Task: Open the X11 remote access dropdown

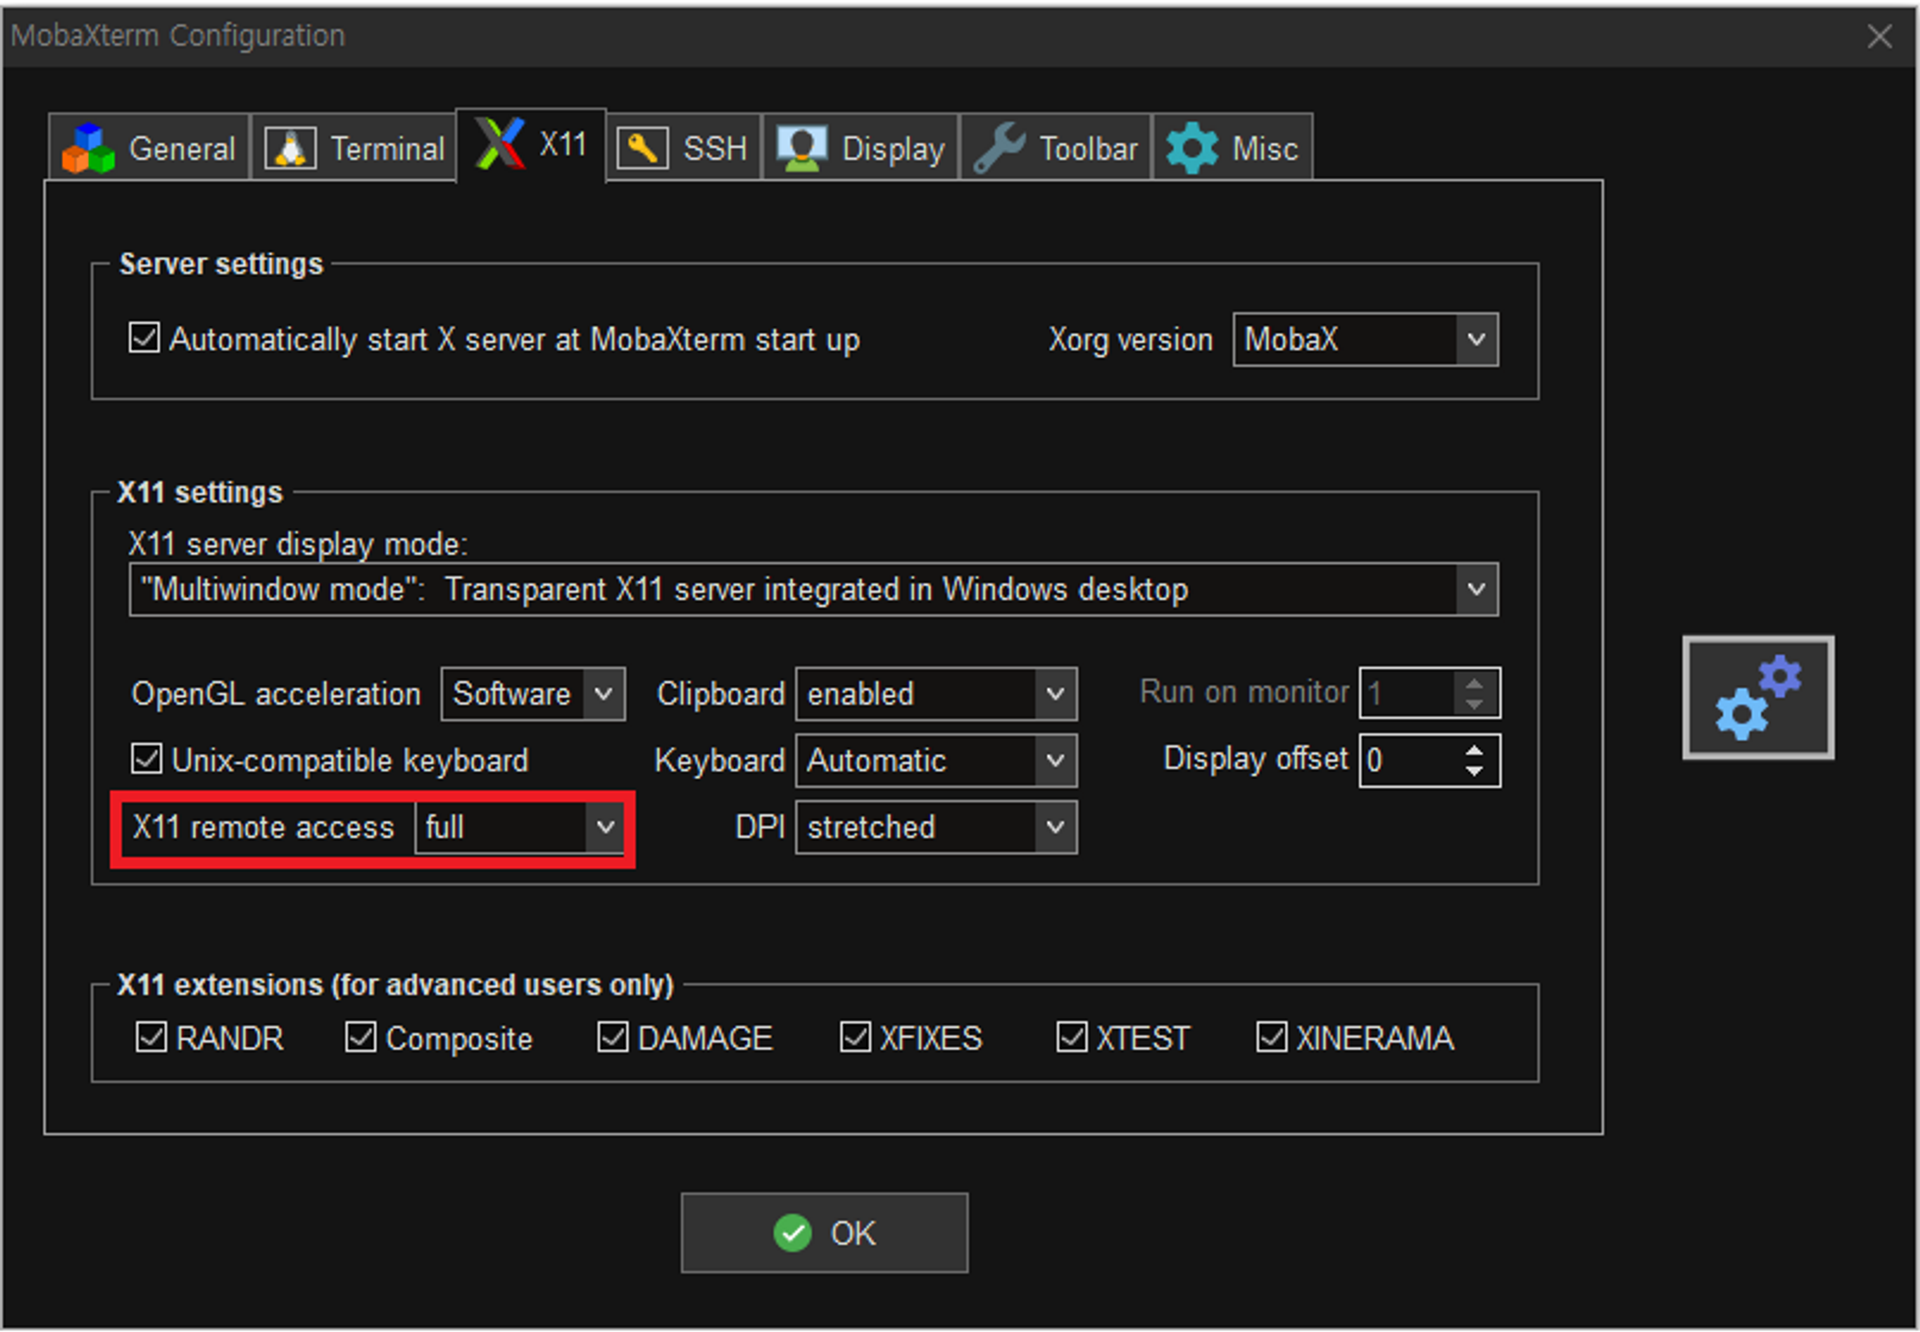Action: tap(605, 827)
